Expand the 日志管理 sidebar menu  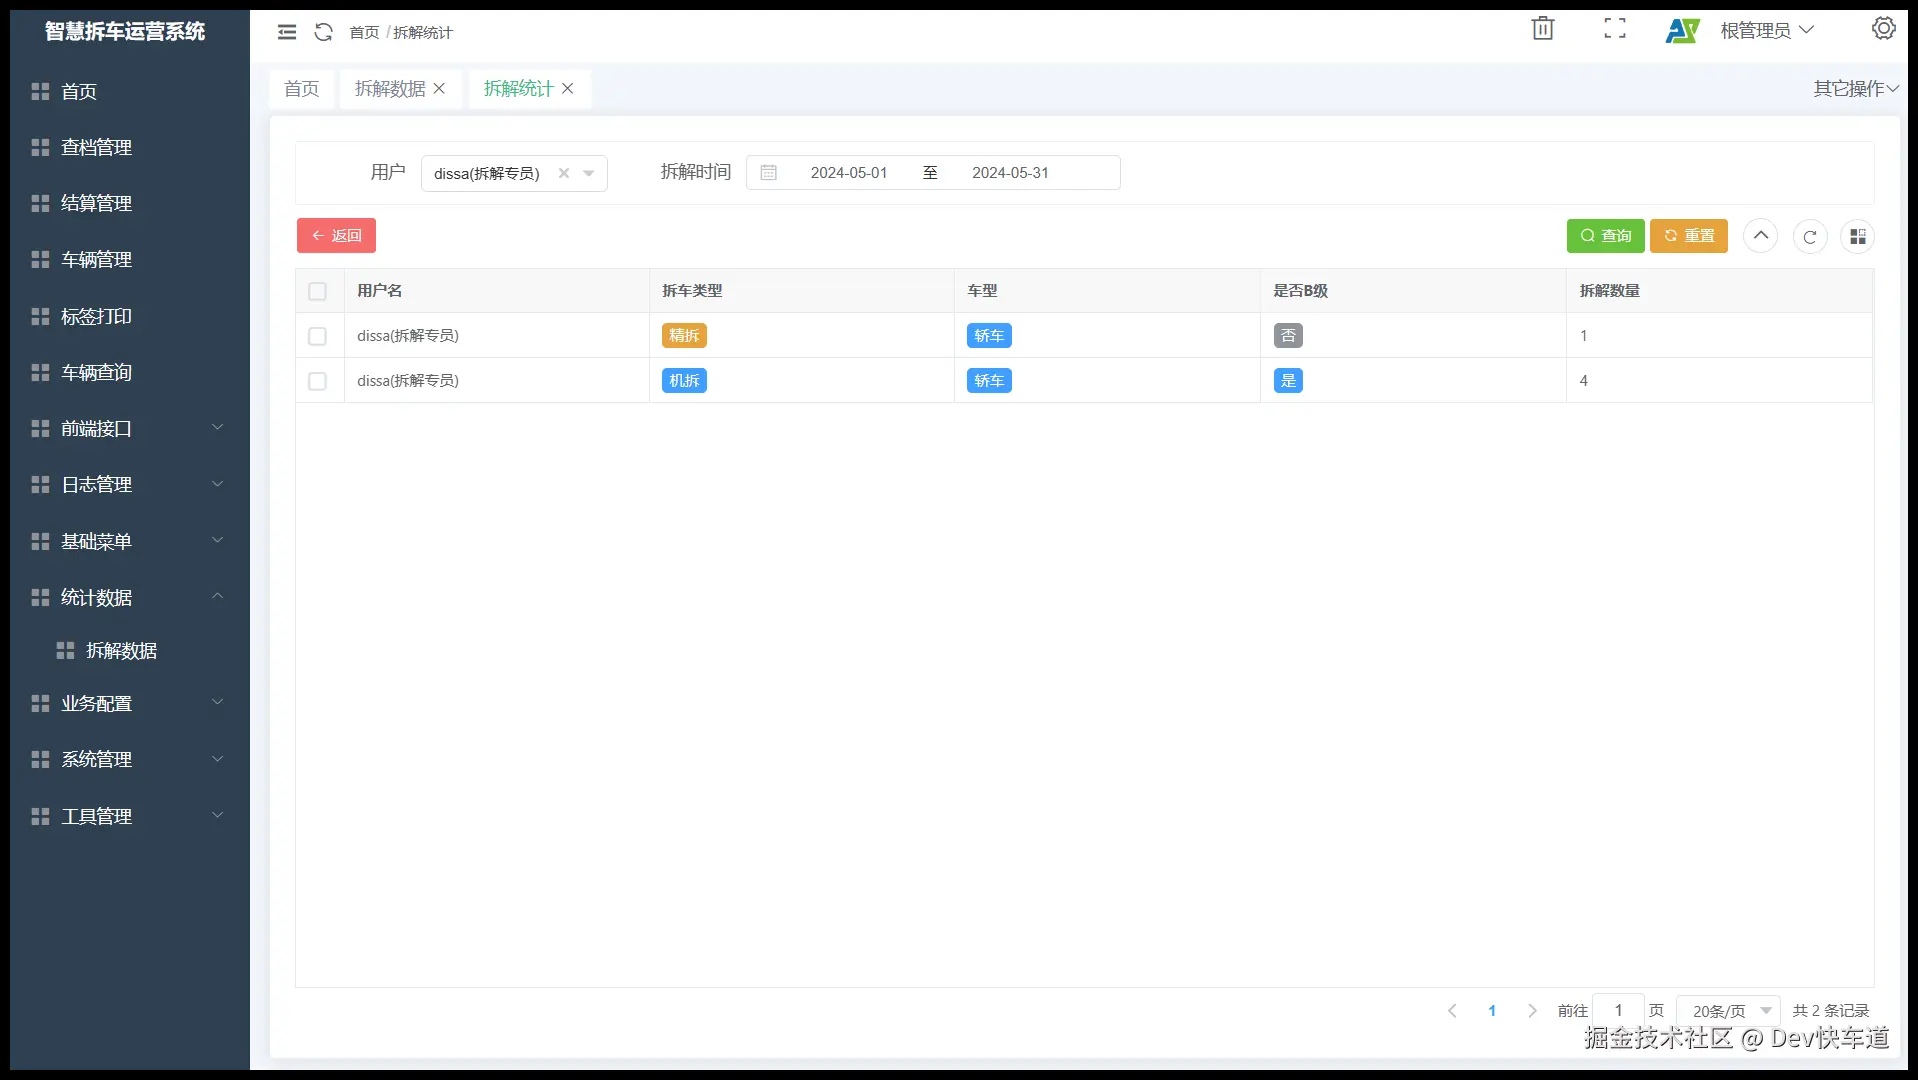tap(130, 484)
